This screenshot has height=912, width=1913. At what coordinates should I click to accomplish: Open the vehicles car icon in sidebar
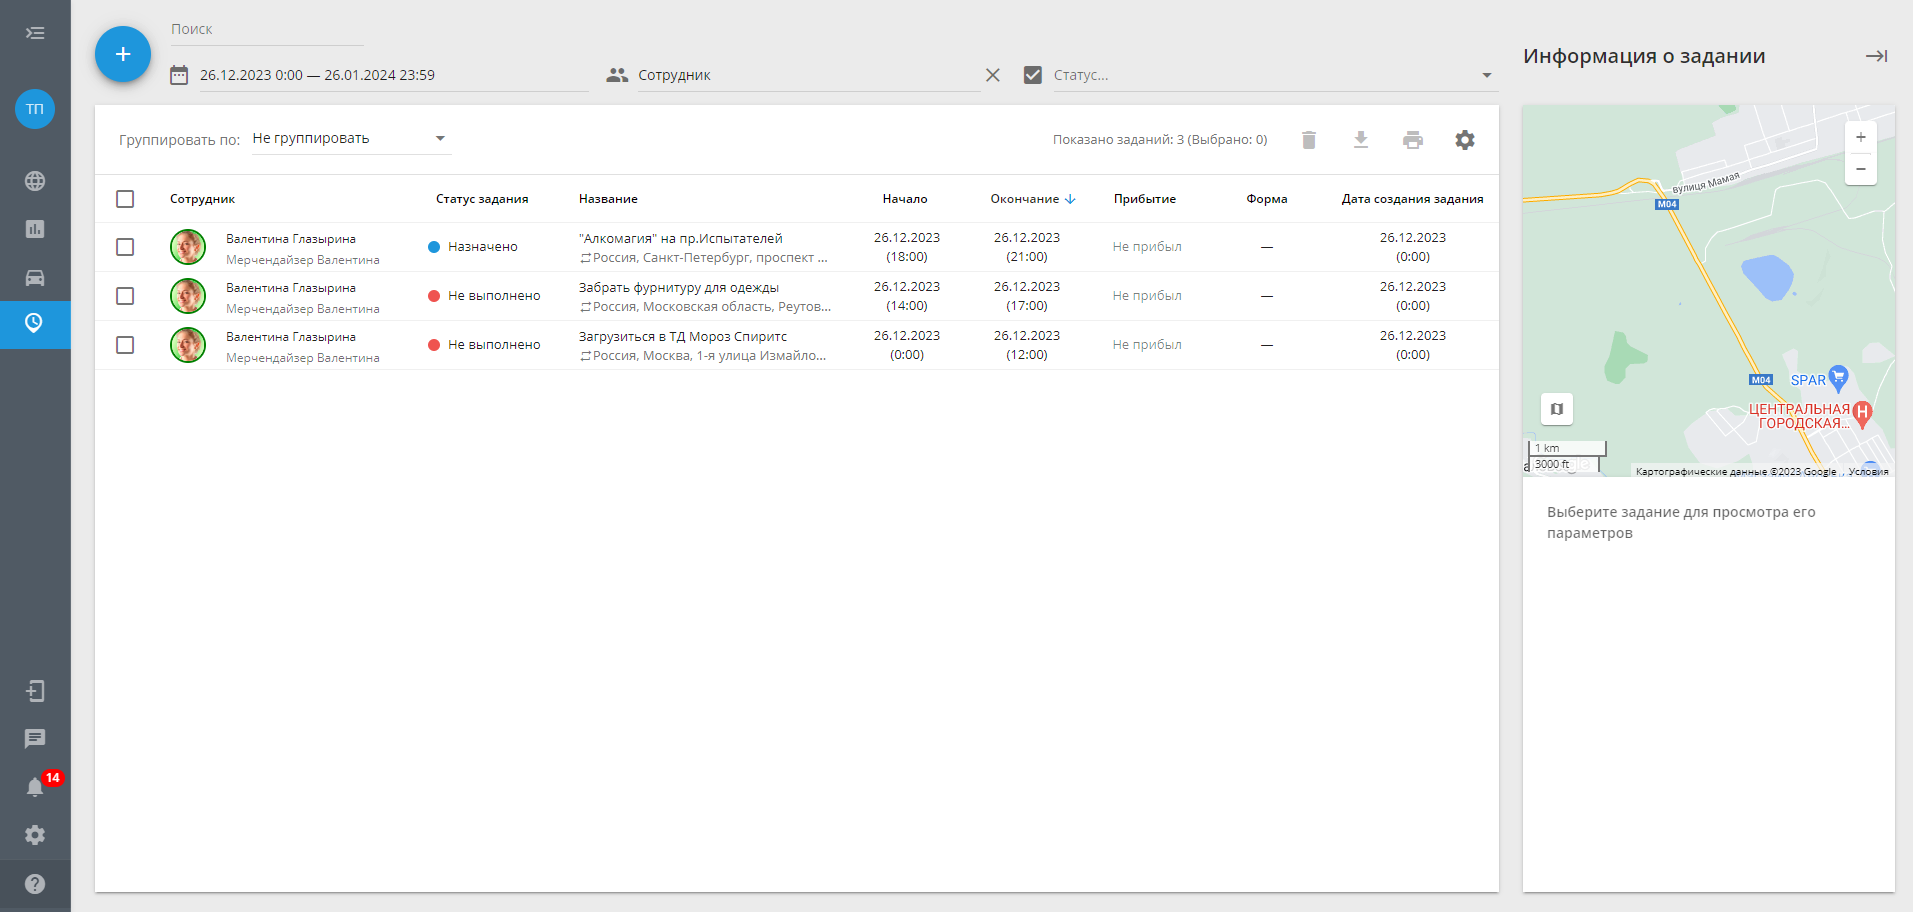[x=35, y=278]
